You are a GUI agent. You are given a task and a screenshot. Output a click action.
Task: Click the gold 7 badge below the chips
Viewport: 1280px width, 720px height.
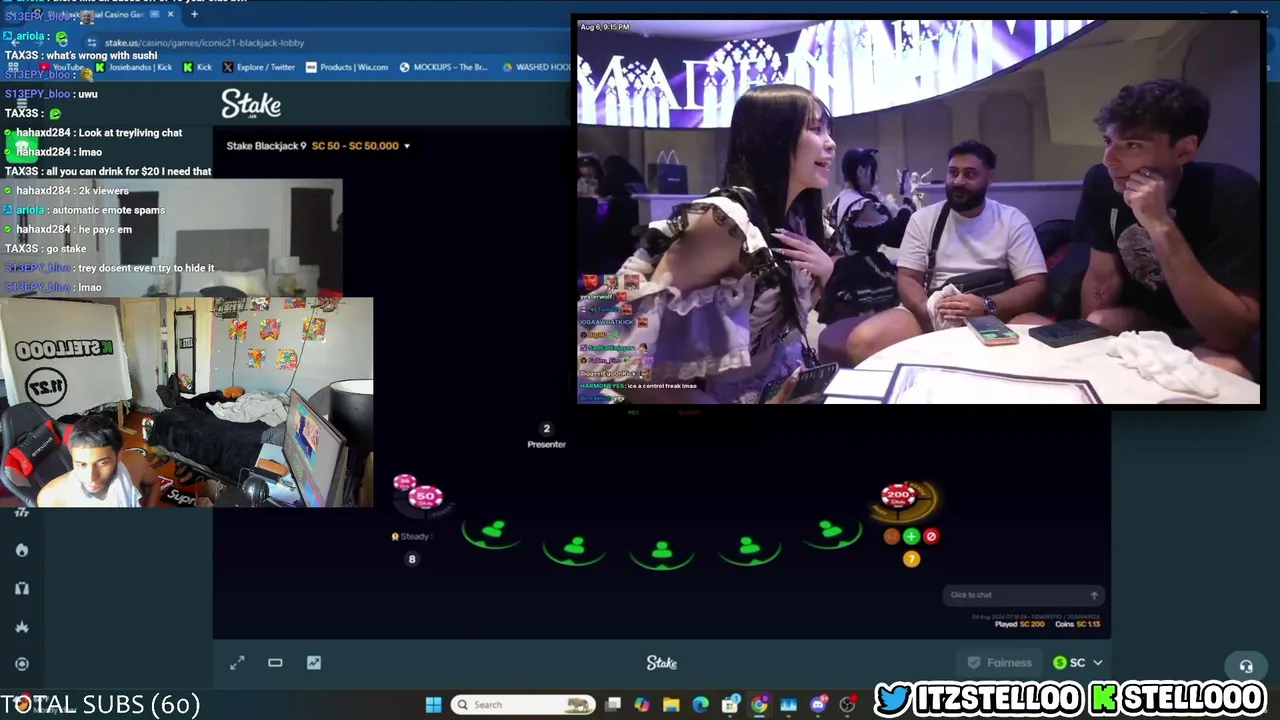(911, 559)
